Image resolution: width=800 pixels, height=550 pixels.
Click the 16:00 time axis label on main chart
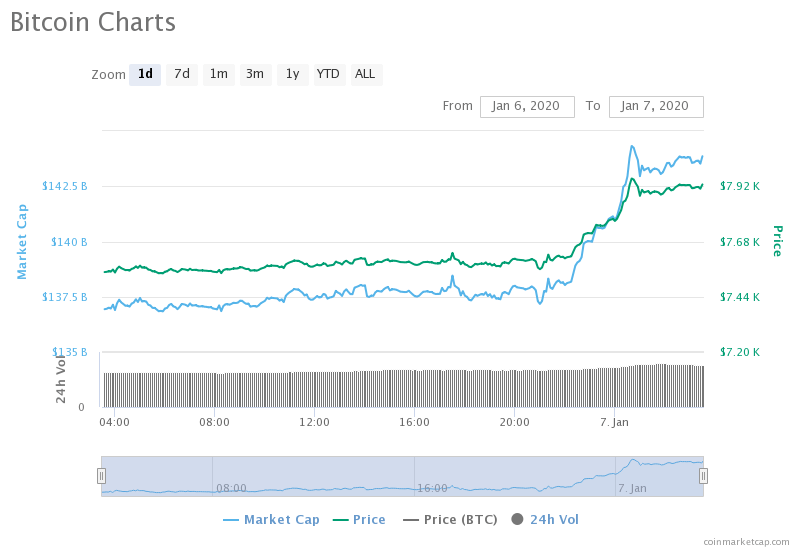coord(414,422)
